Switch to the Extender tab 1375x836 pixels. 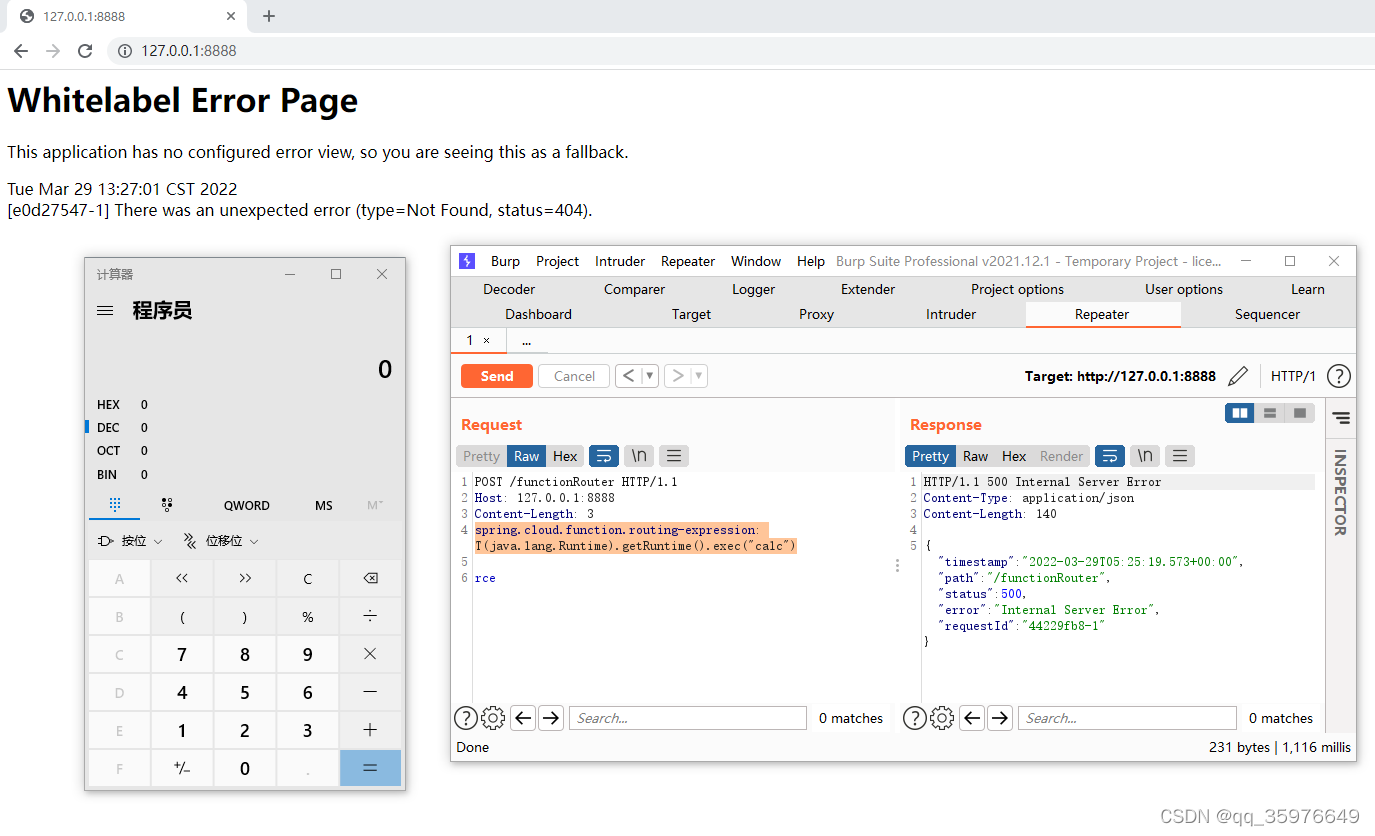click(x=868, y=289)
